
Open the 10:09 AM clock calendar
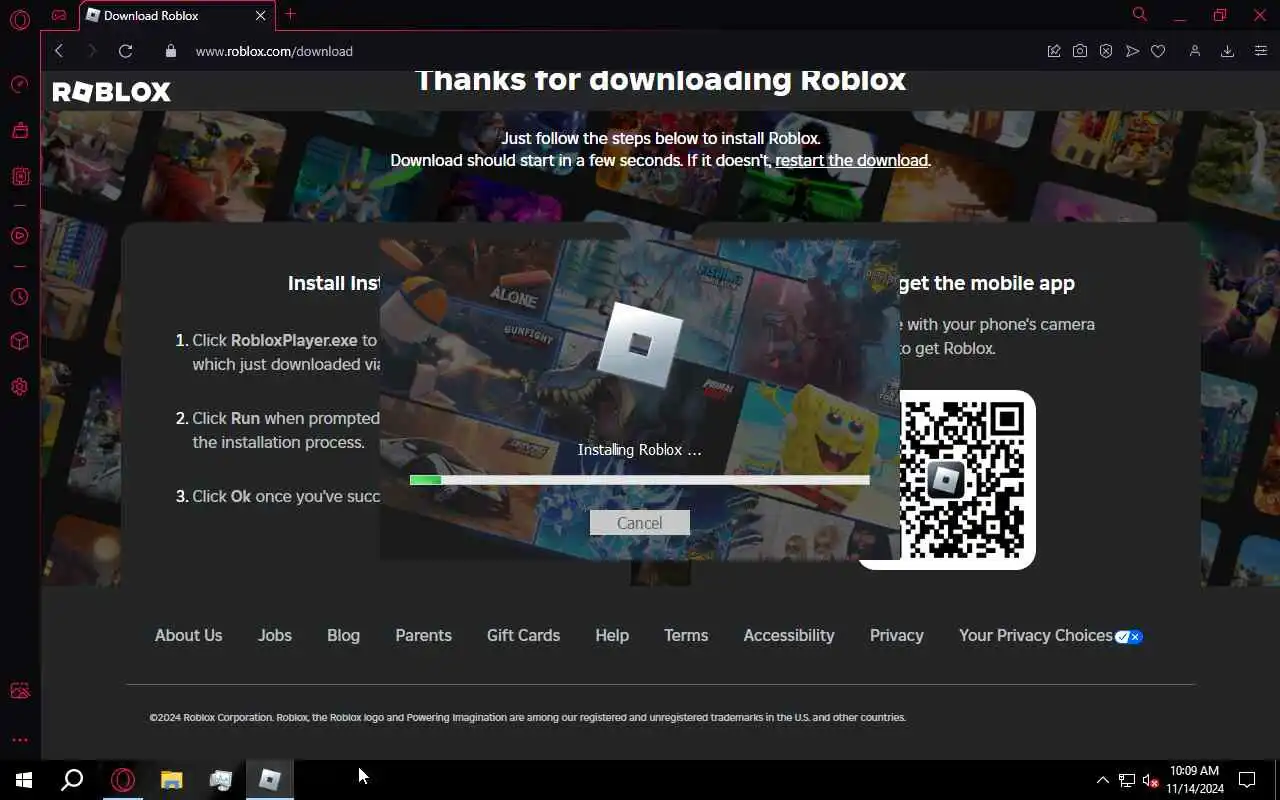point(1194,780)
